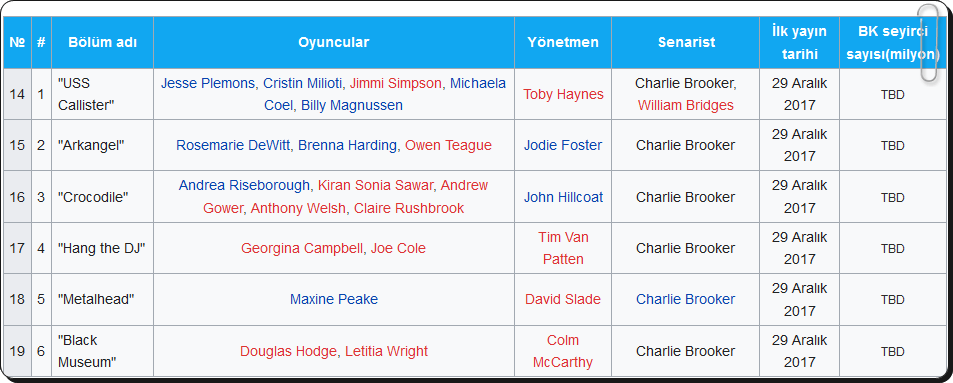Open the Maxine Peake link
The image size is (953, 383).
click(334, 299)
